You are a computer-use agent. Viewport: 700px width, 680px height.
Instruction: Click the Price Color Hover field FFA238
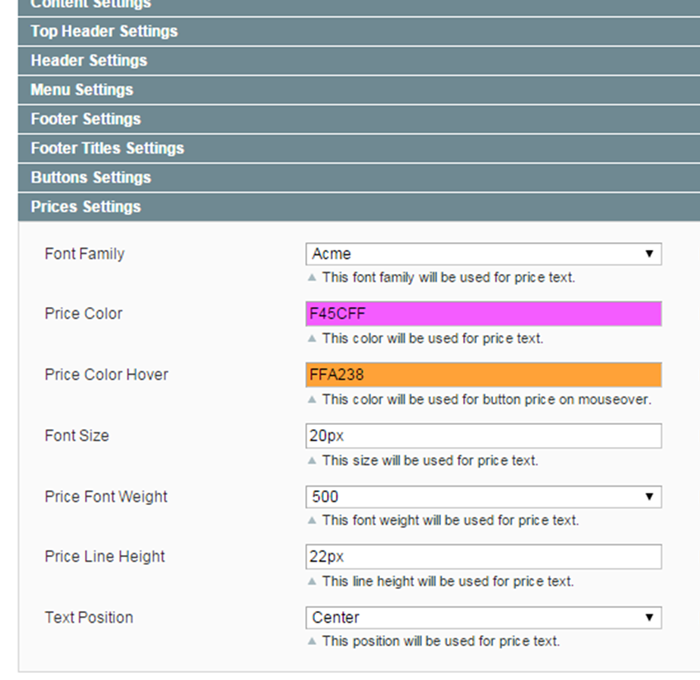483,375
